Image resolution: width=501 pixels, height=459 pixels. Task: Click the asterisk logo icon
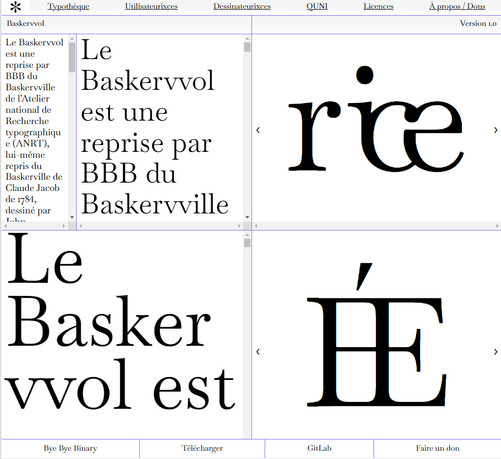point(15,7)
